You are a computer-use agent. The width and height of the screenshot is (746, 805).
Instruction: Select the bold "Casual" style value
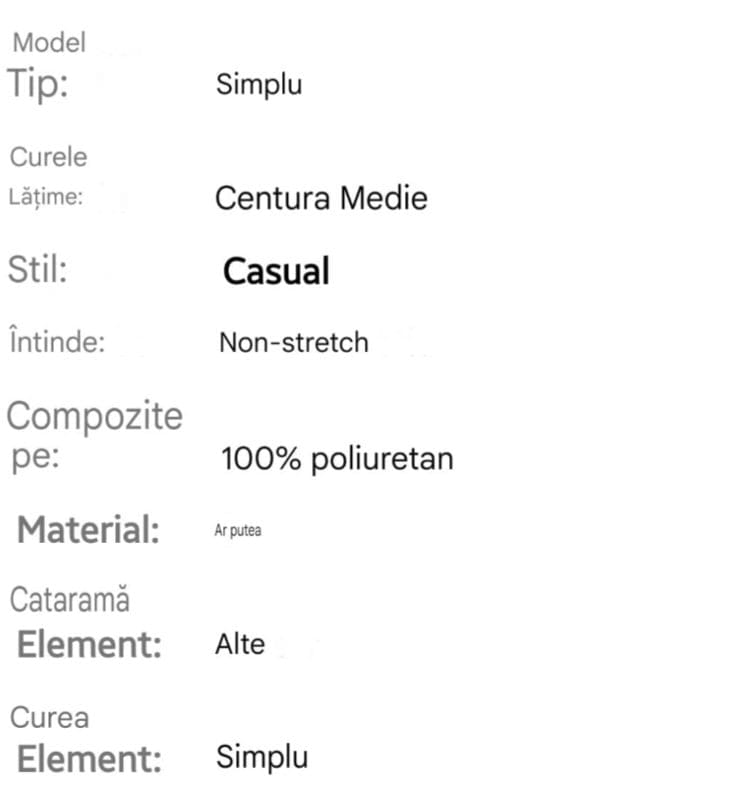[x=276, y=271]
